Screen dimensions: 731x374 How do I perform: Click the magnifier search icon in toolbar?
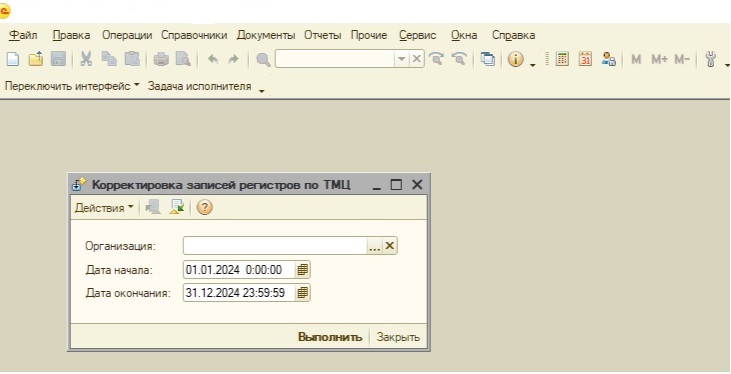tap(263, 60)
